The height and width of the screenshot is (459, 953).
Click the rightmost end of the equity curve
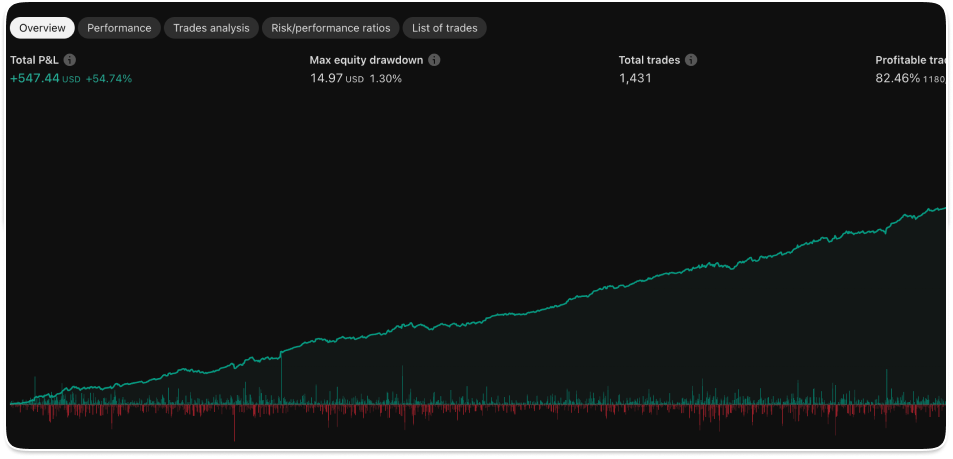coord(944,208)
